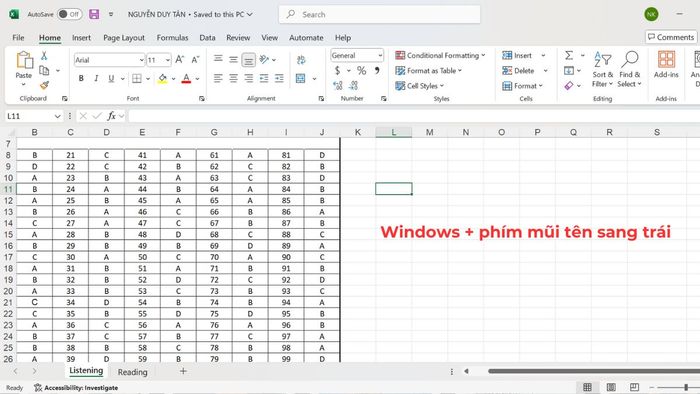Click the Orientation text angle icon

(x=264, y=59)
